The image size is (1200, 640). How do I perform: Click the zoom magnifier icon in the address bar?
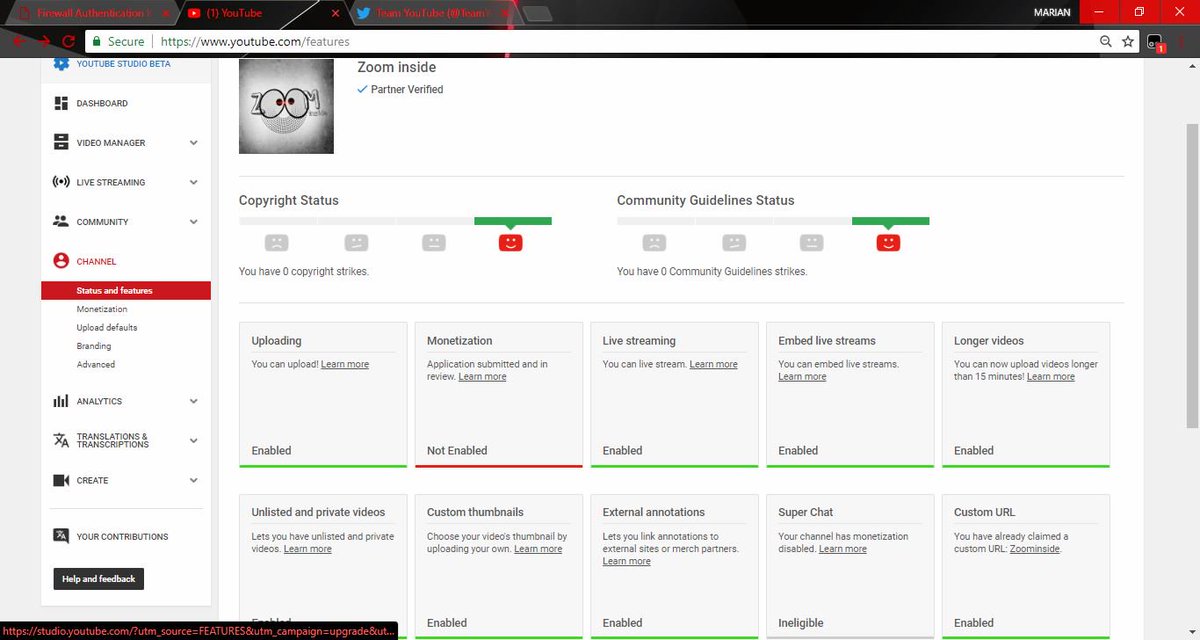coord(1105,42)
